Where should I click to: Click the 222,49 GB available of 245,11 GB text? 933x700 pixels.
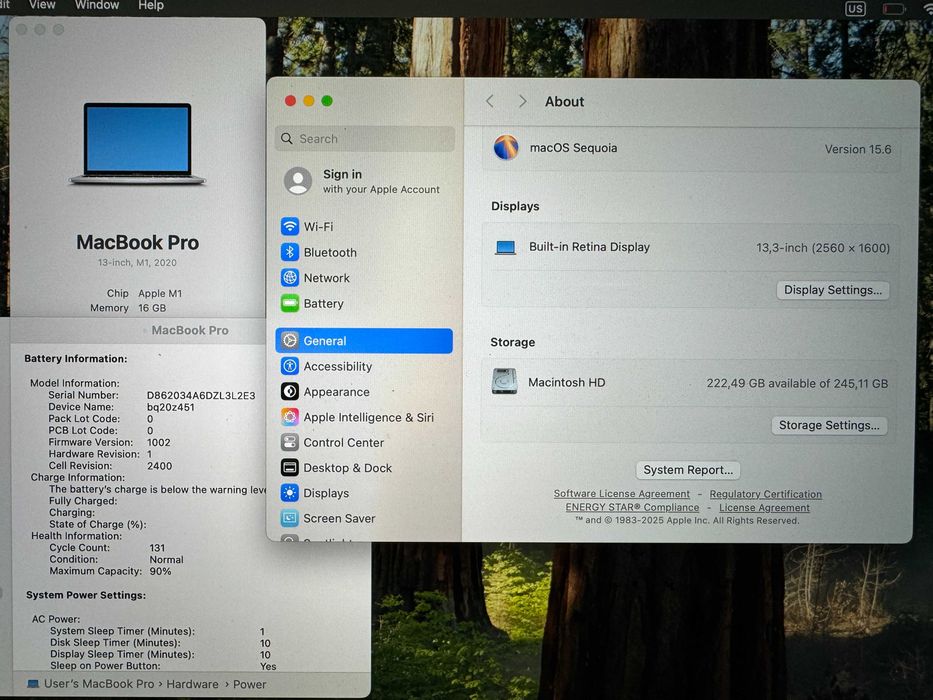point(797,383)
